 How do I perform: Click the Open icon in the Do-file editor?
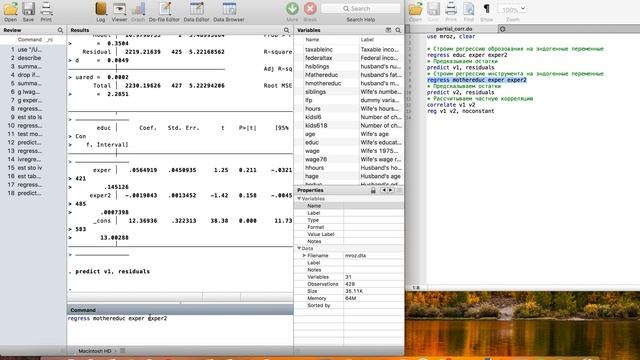pyautogui.click(x=416, y=9)
